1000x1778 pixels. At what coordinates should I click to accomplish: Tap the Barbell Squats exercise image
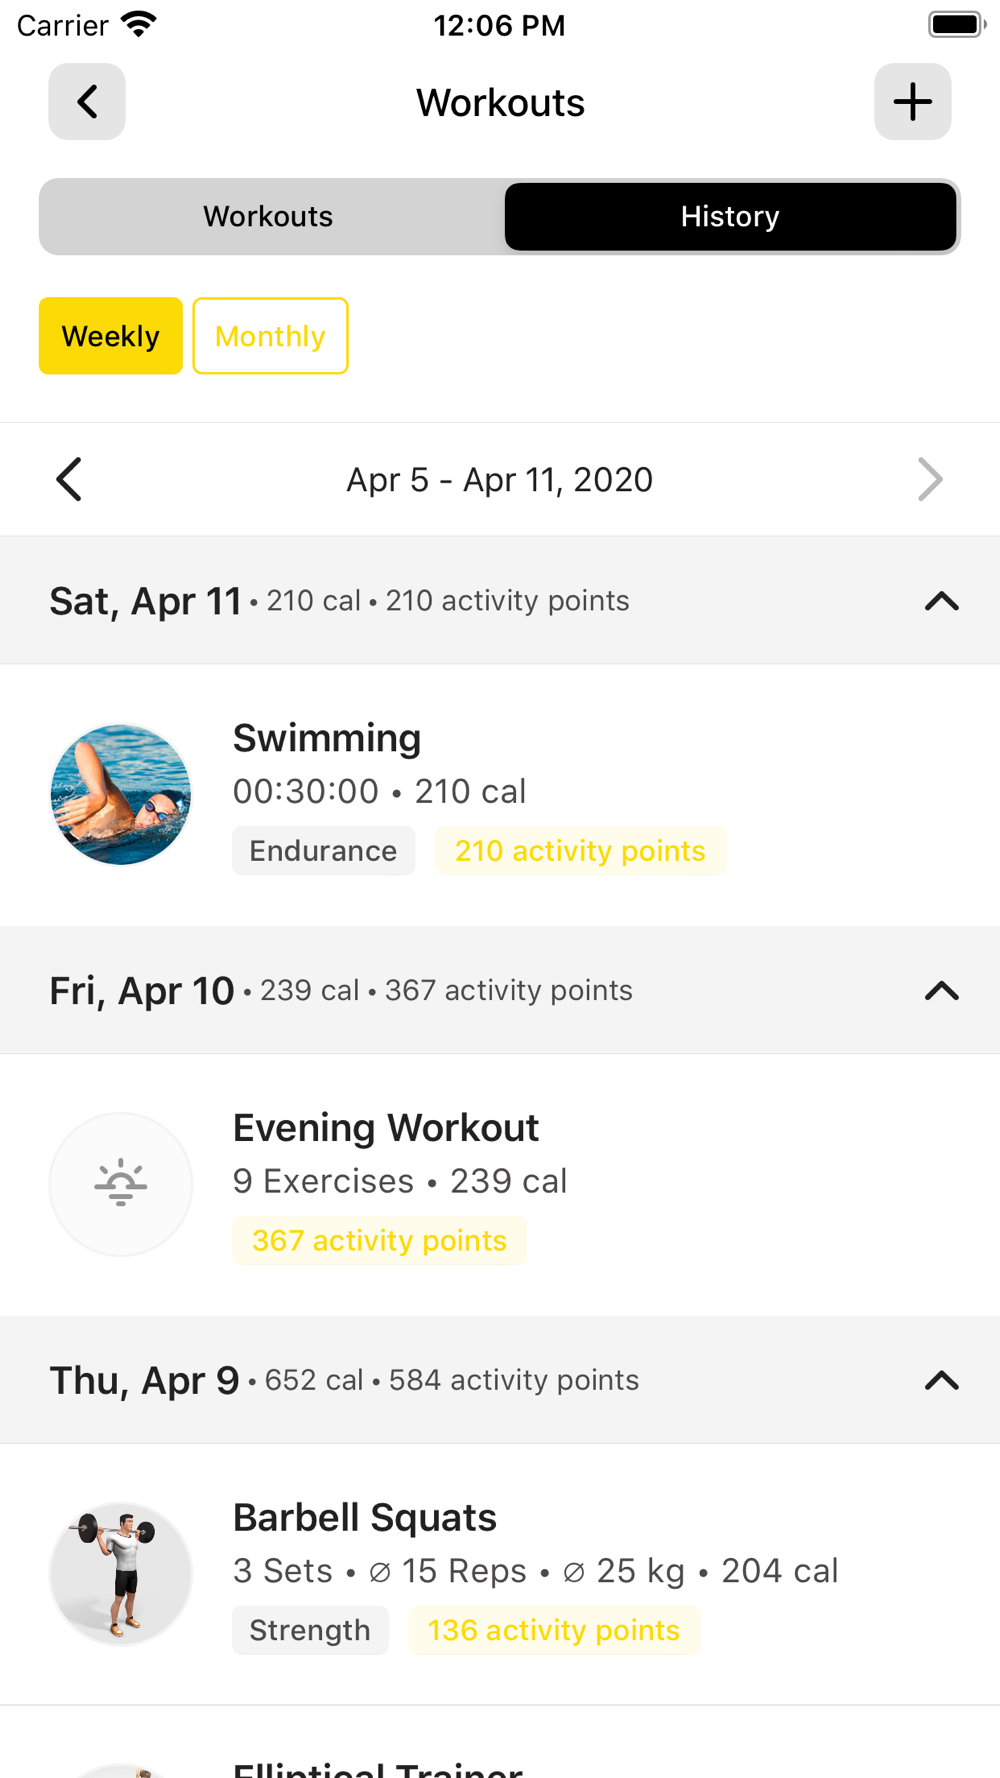click(121, 1574)
